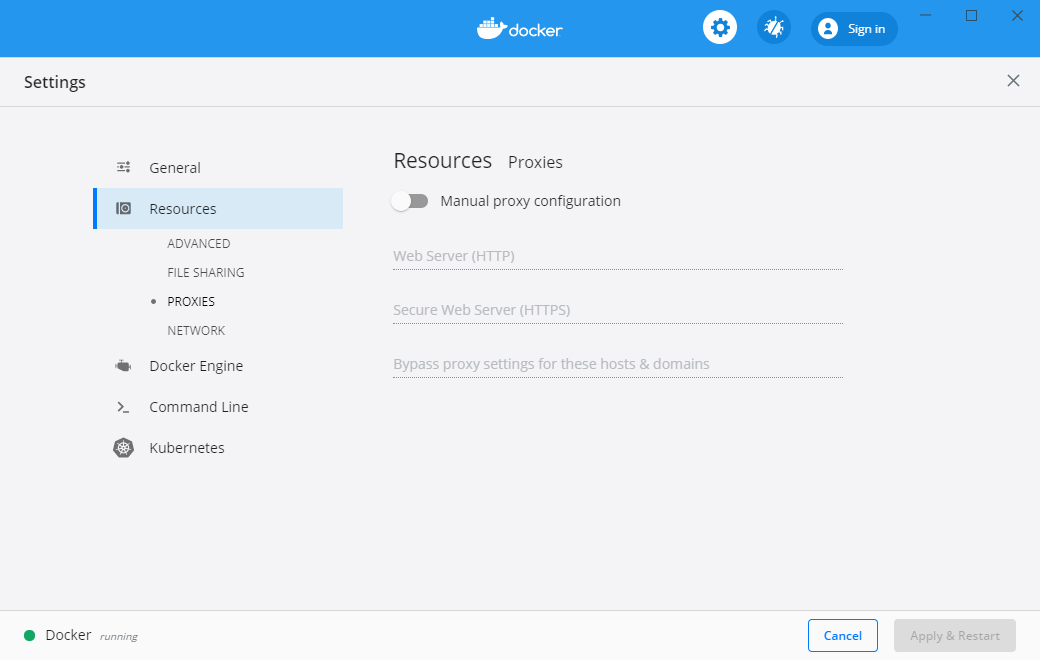Viewport: 1040px width, 660px height.
Task: Click the Sign in button
Action: (854, 29)
